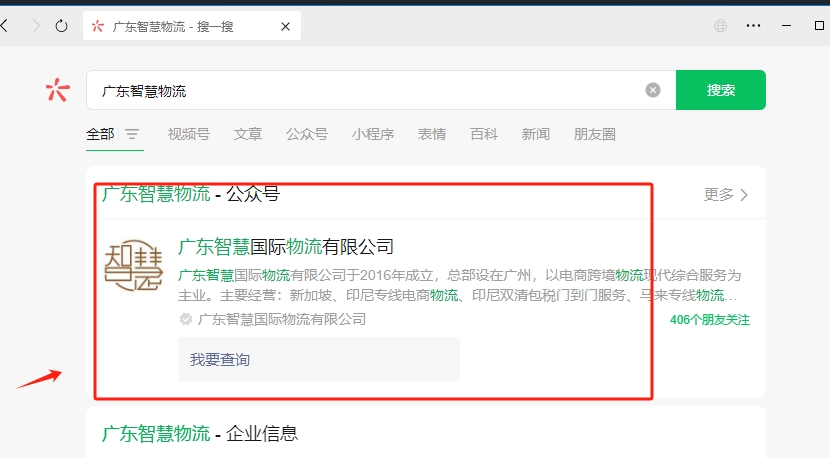Maximize the window
The image size is (830, 458).
coord(819,25)
